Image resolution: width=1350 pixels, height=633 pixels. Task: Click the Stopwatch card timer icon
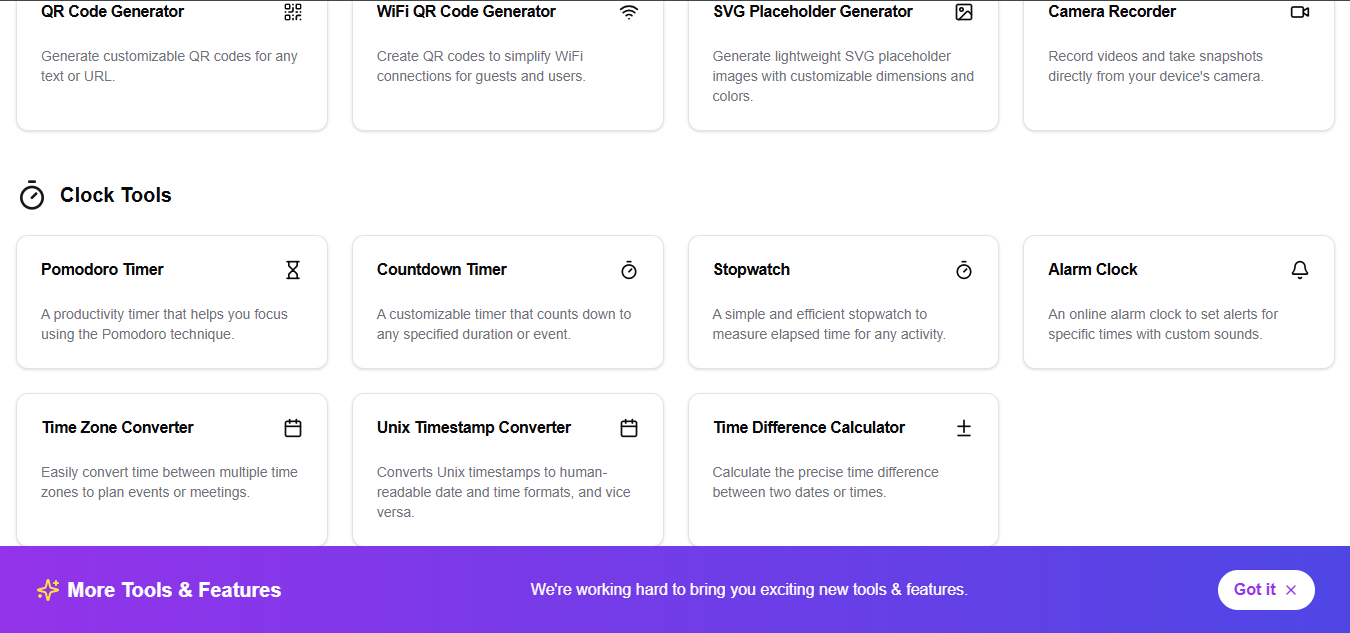click(963, 270)
